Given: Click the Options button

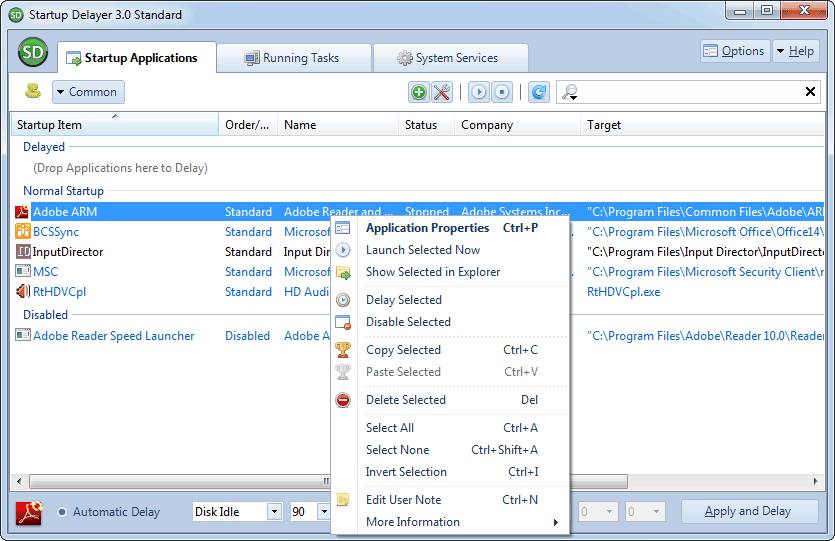Looking at the screenshot, I should tap(735, 51).
